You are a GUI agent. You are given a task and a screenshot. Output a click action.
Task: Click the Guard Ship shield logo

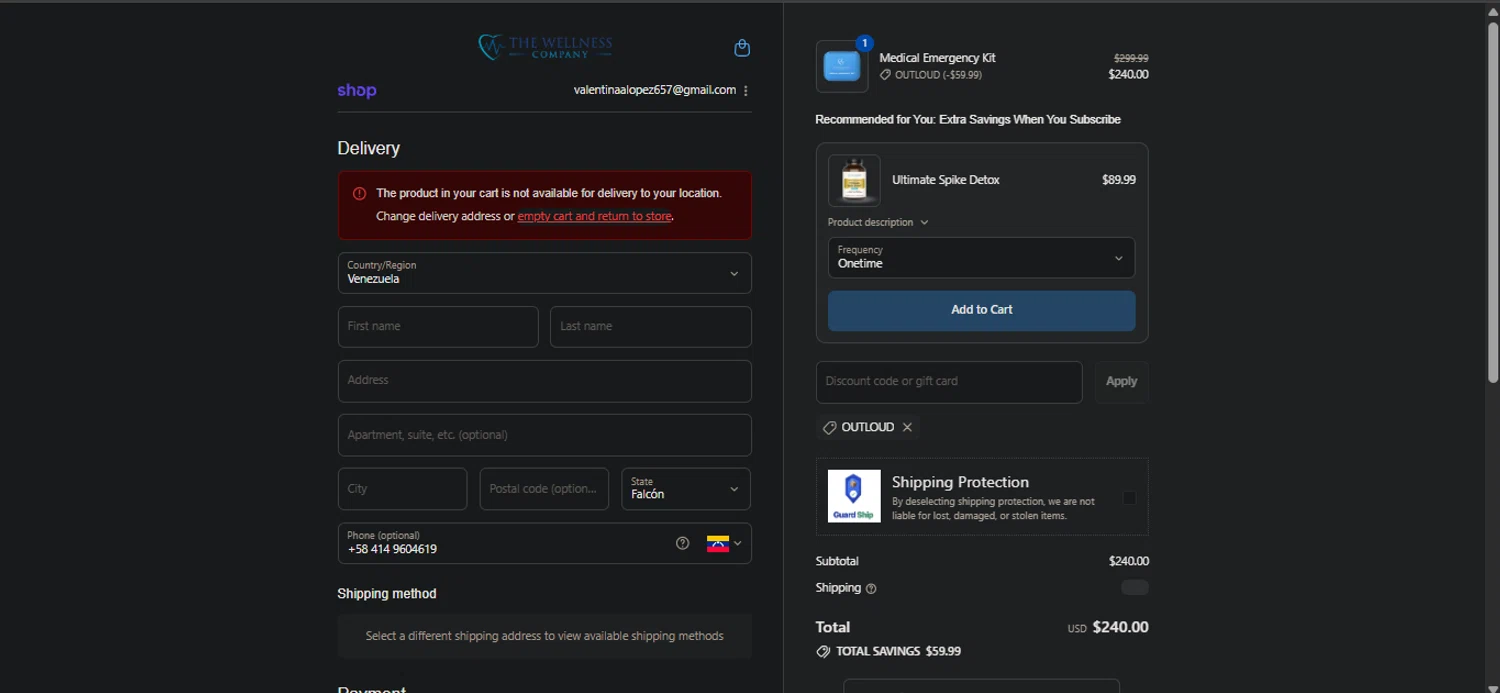coord(854,496)
